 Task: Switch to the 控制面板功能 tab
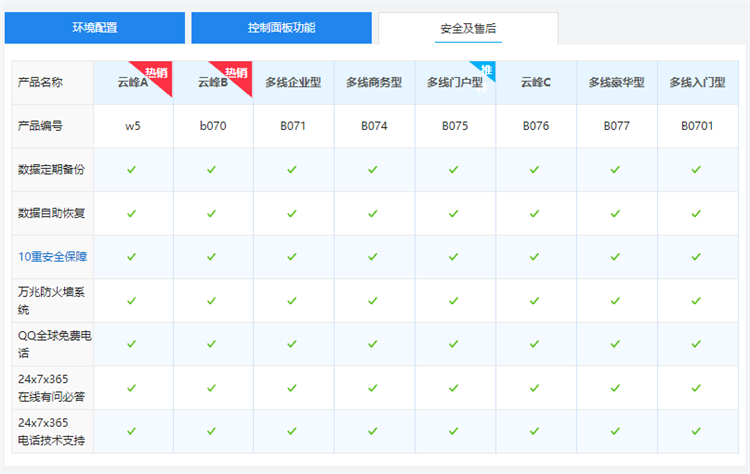281,28
